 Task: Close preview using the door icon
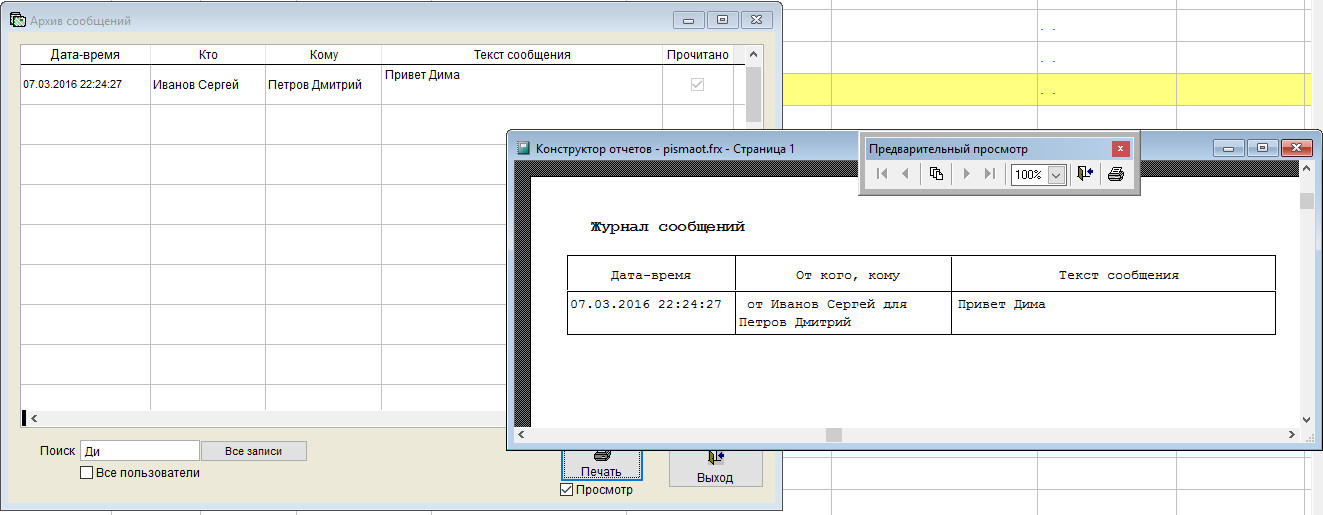[x=1085, y=174]
